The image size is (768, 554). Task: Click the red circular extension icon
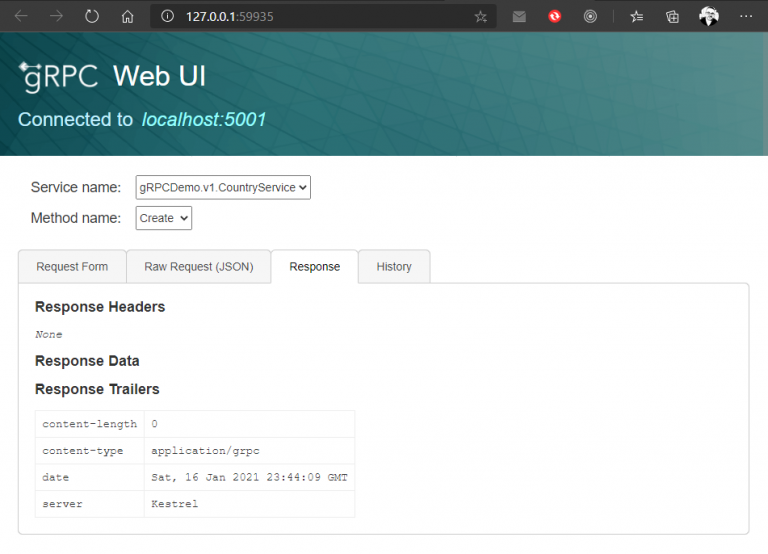[x=554, y=16]
